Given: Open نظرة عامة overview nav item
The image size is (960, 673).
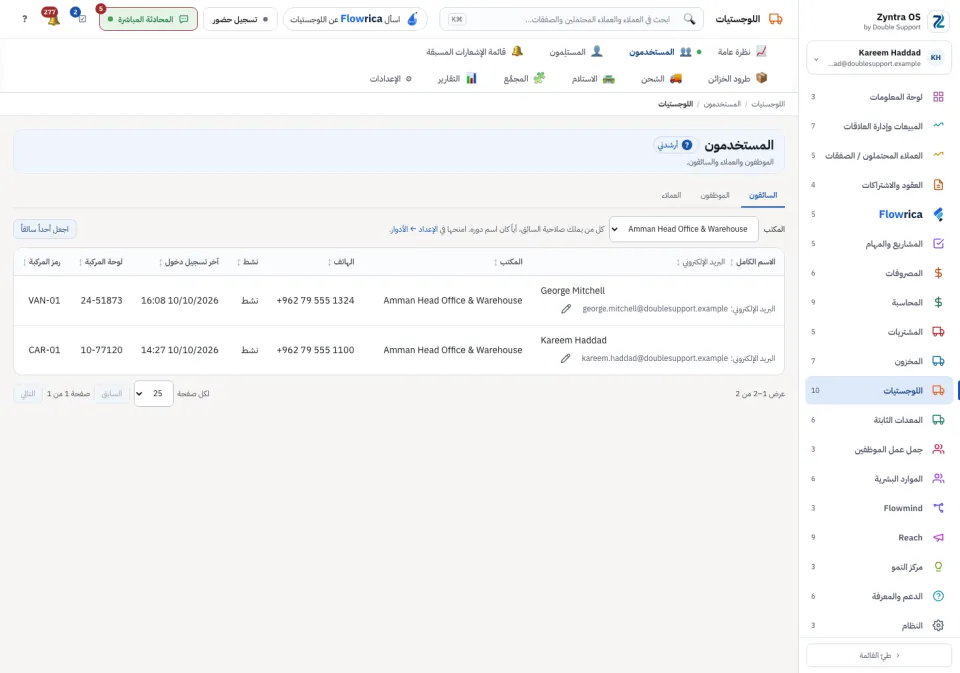Looking at the screenshot, I should pyautogui.click(x=742, y=52).
